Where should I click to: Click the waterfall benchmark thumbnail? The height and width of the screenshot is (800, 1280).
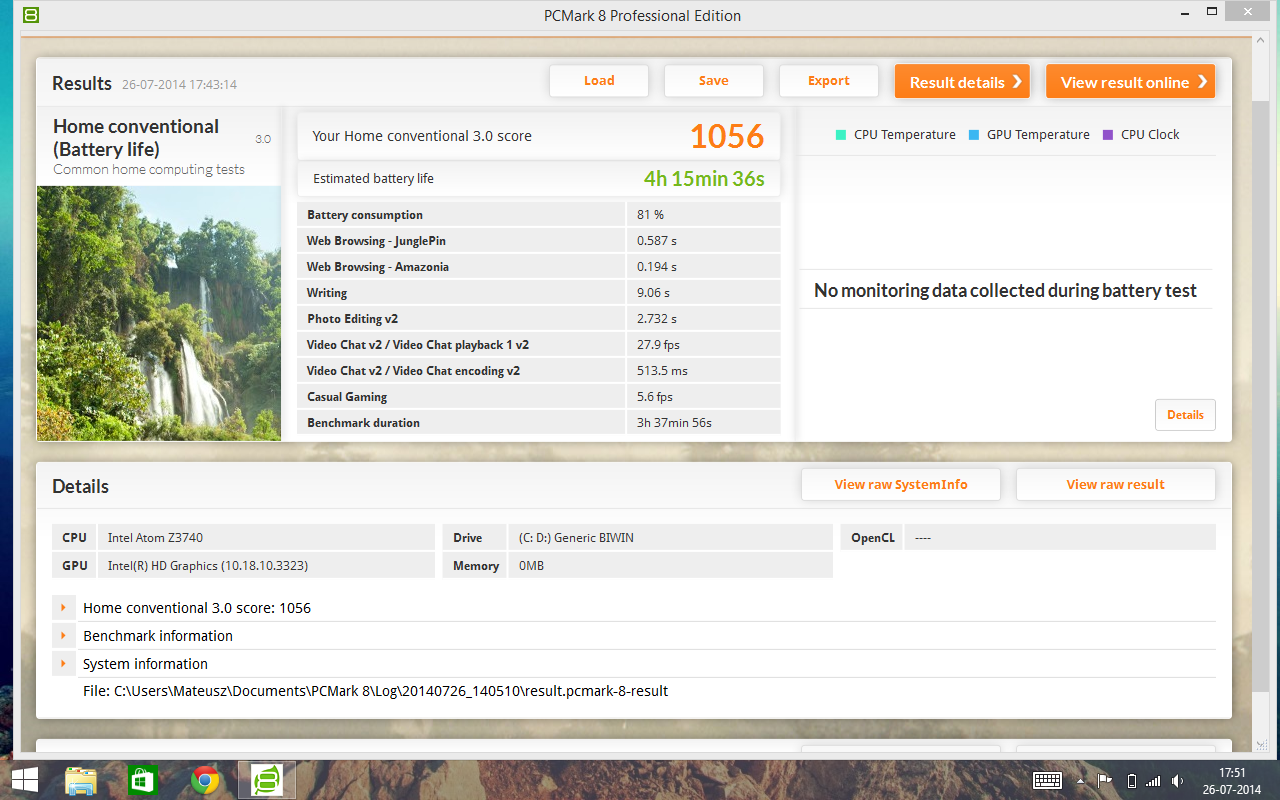(x=159, y=313)
